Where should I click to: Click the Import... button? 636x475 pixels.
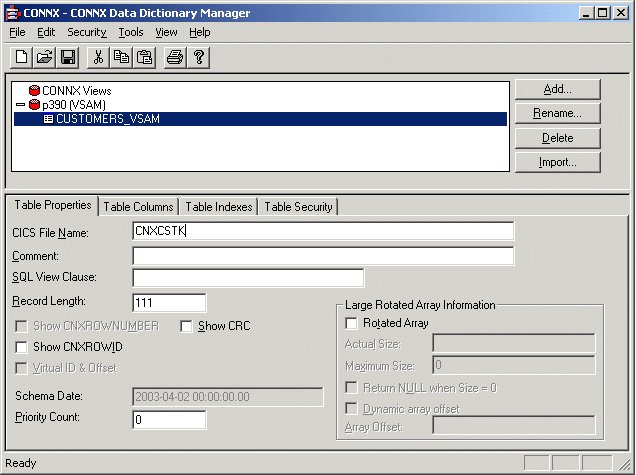point(558,162)
